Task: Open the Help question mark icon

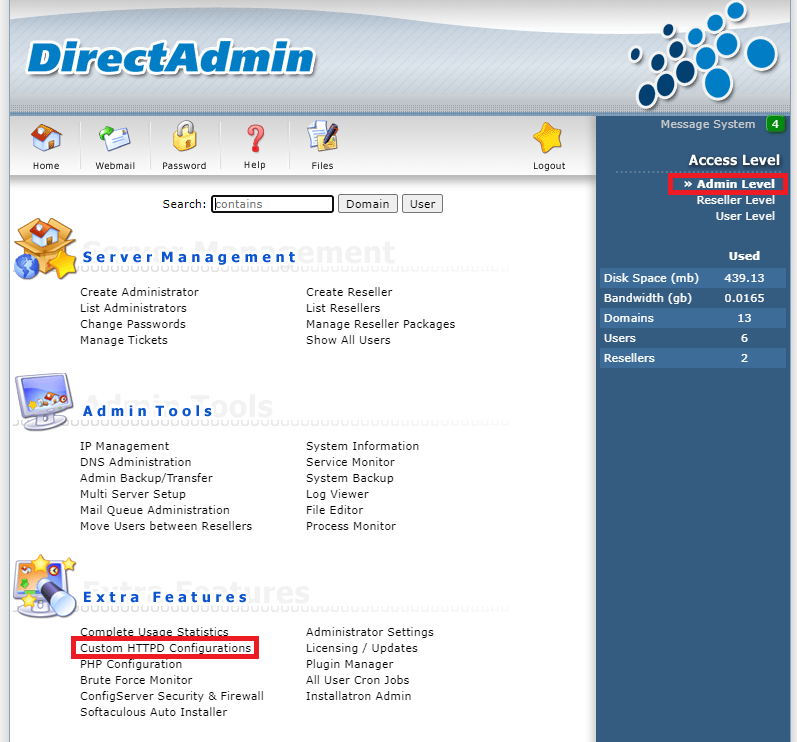Action: tap(255, 138)
